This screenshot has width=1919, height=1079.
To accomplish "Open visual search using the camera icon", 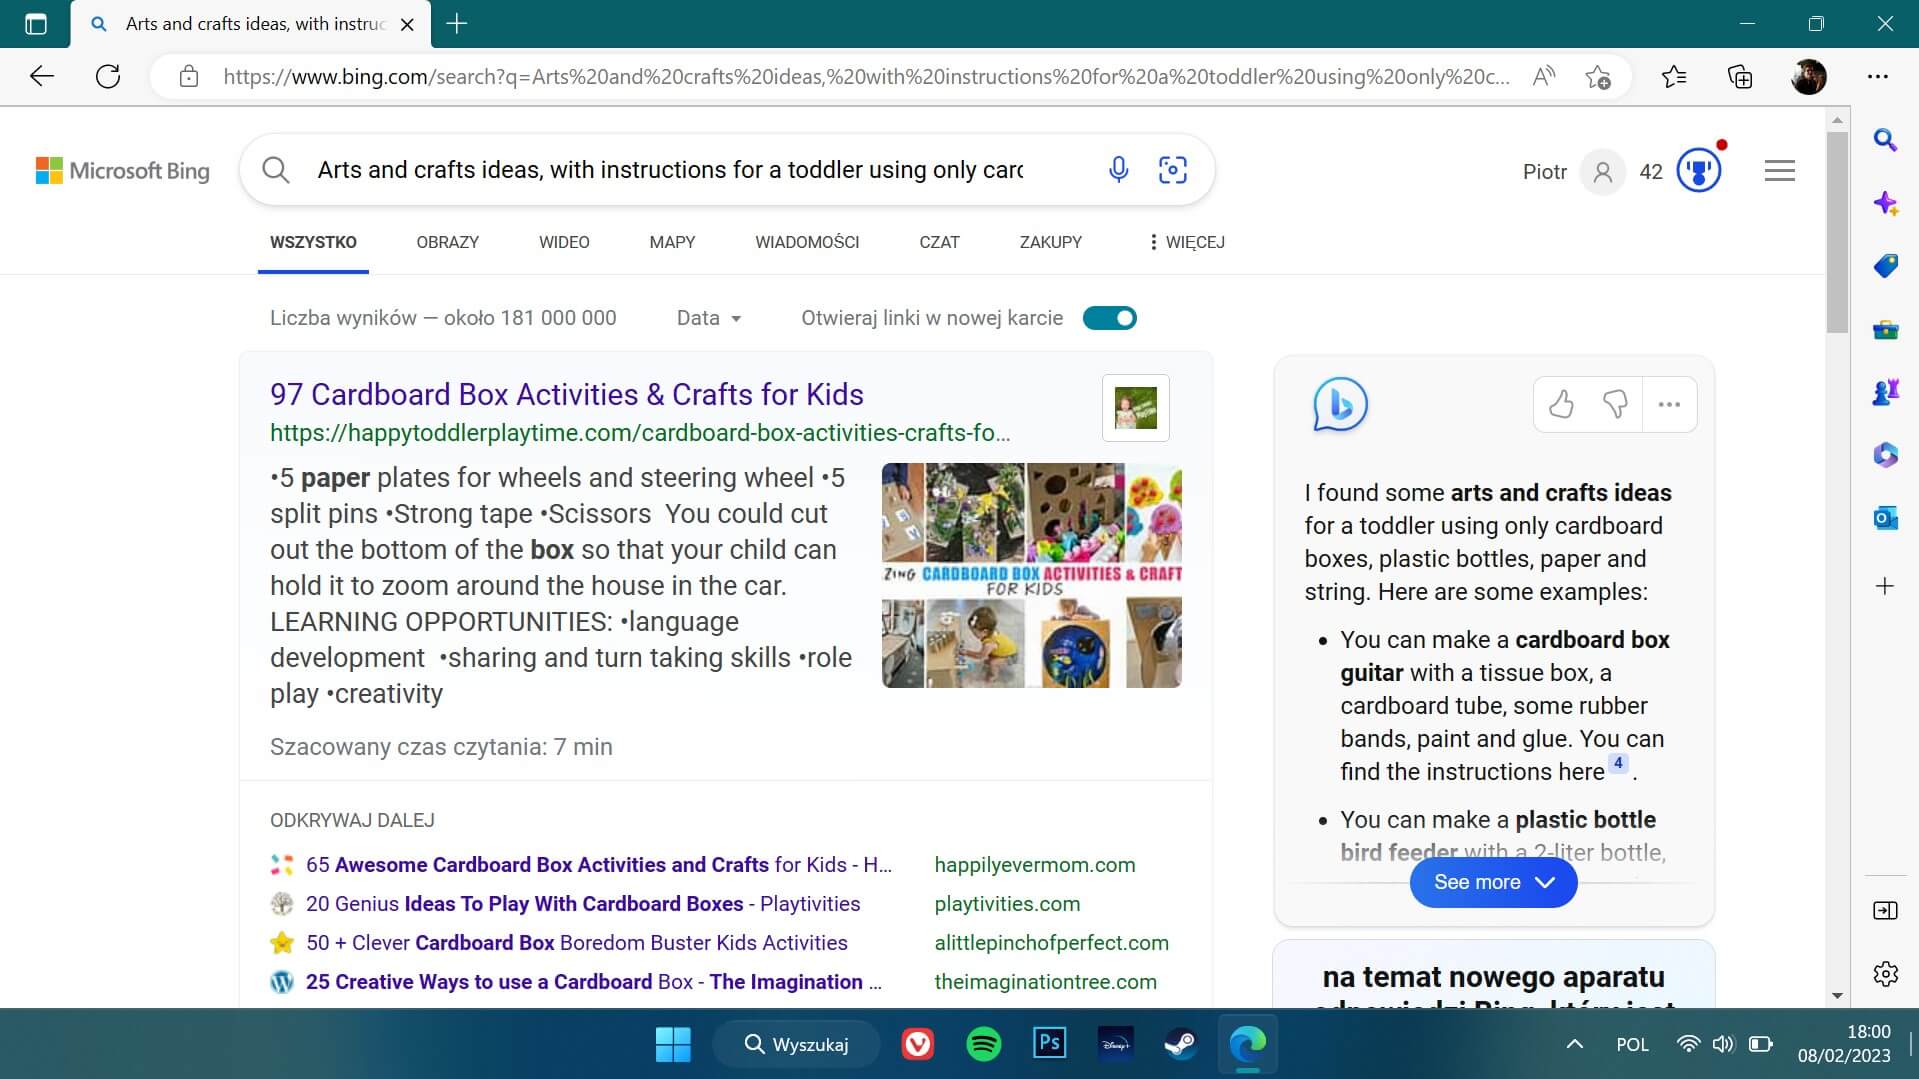I will (x=1172, y=170).
